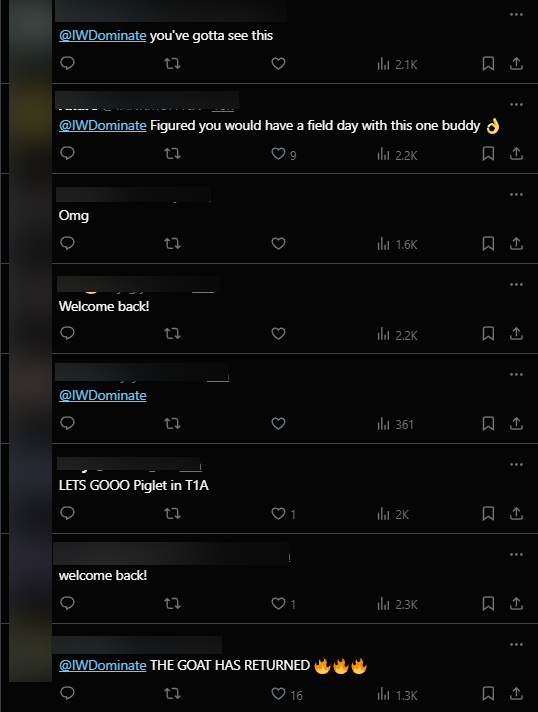This screenshot has height=712, width=538.
Task: Repost the "Figured you would have a field day" tweet
Action: (x=173, y=153)
